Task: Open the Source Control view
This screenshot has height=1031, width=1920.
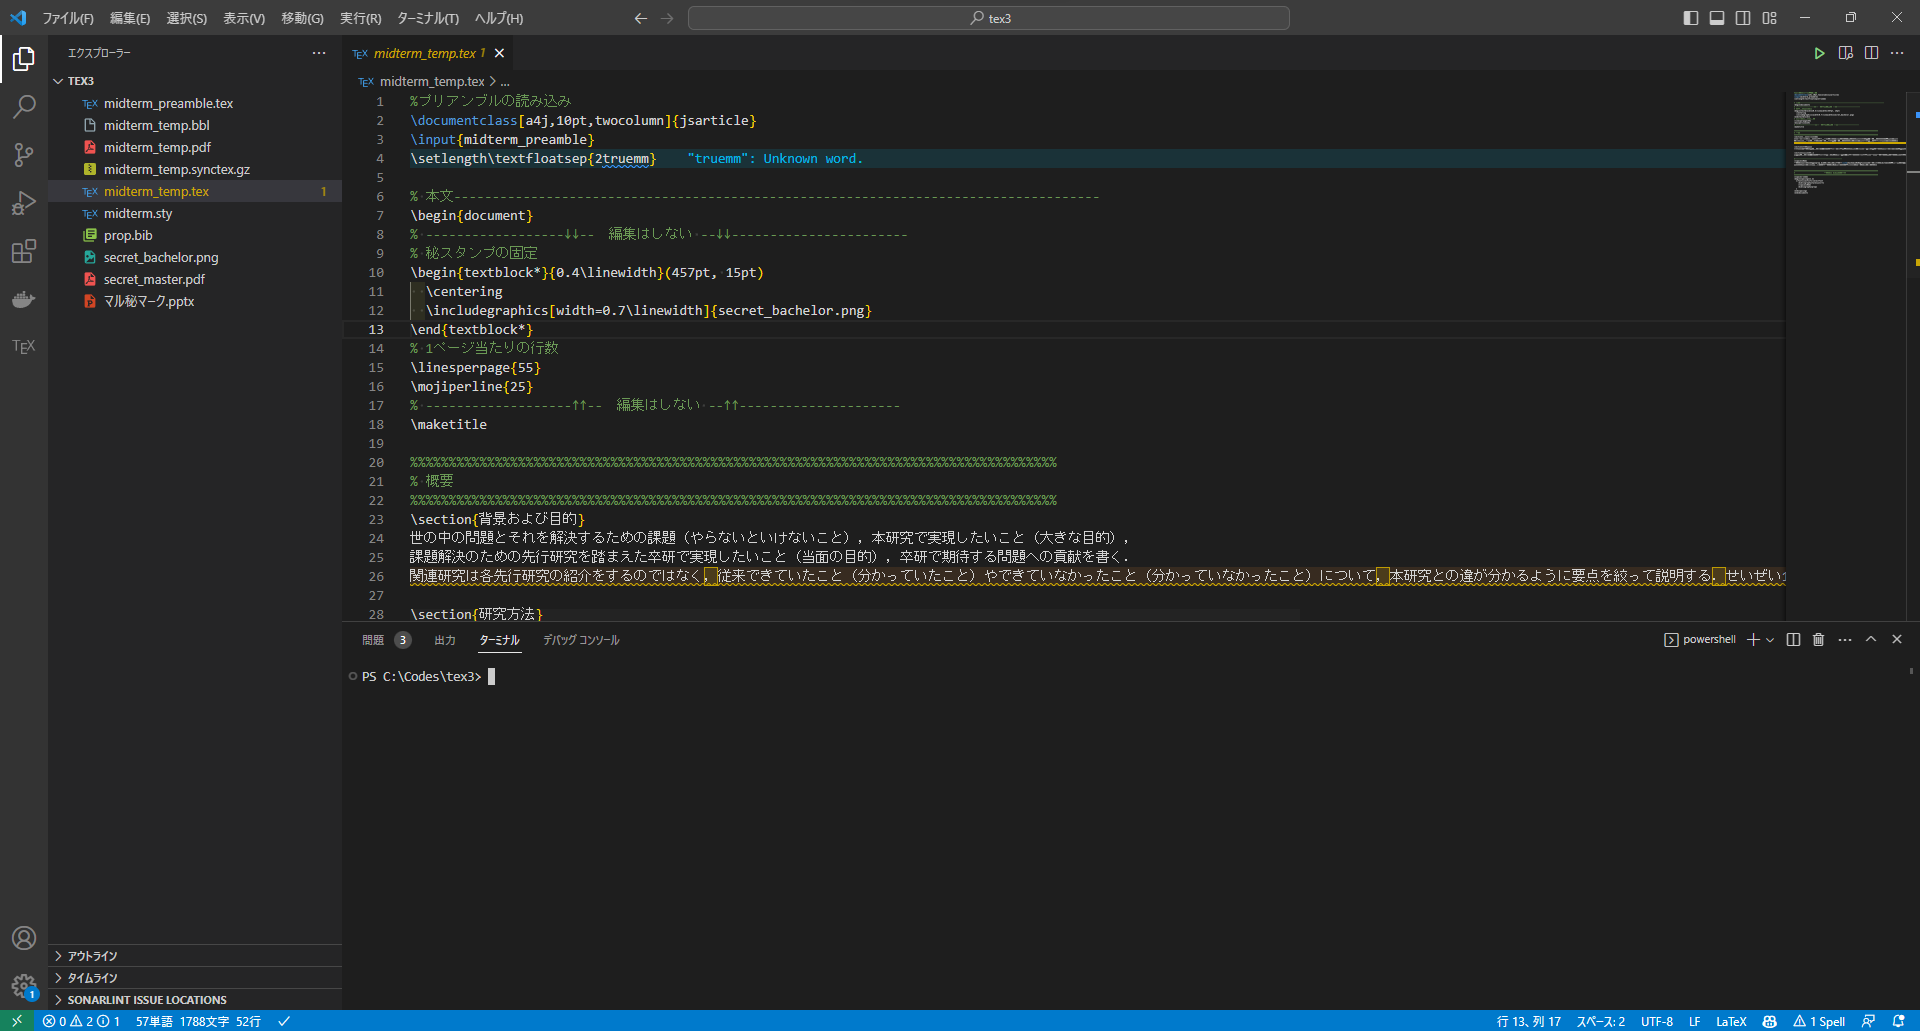Action: click(x=24, y=155)
